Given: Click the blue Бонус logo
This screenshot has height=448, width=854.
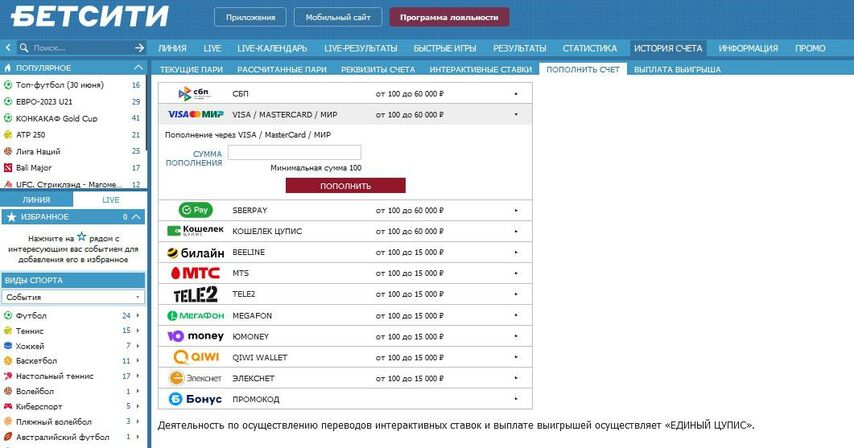Looking at the screenshot, I should (x=196, y=399).
